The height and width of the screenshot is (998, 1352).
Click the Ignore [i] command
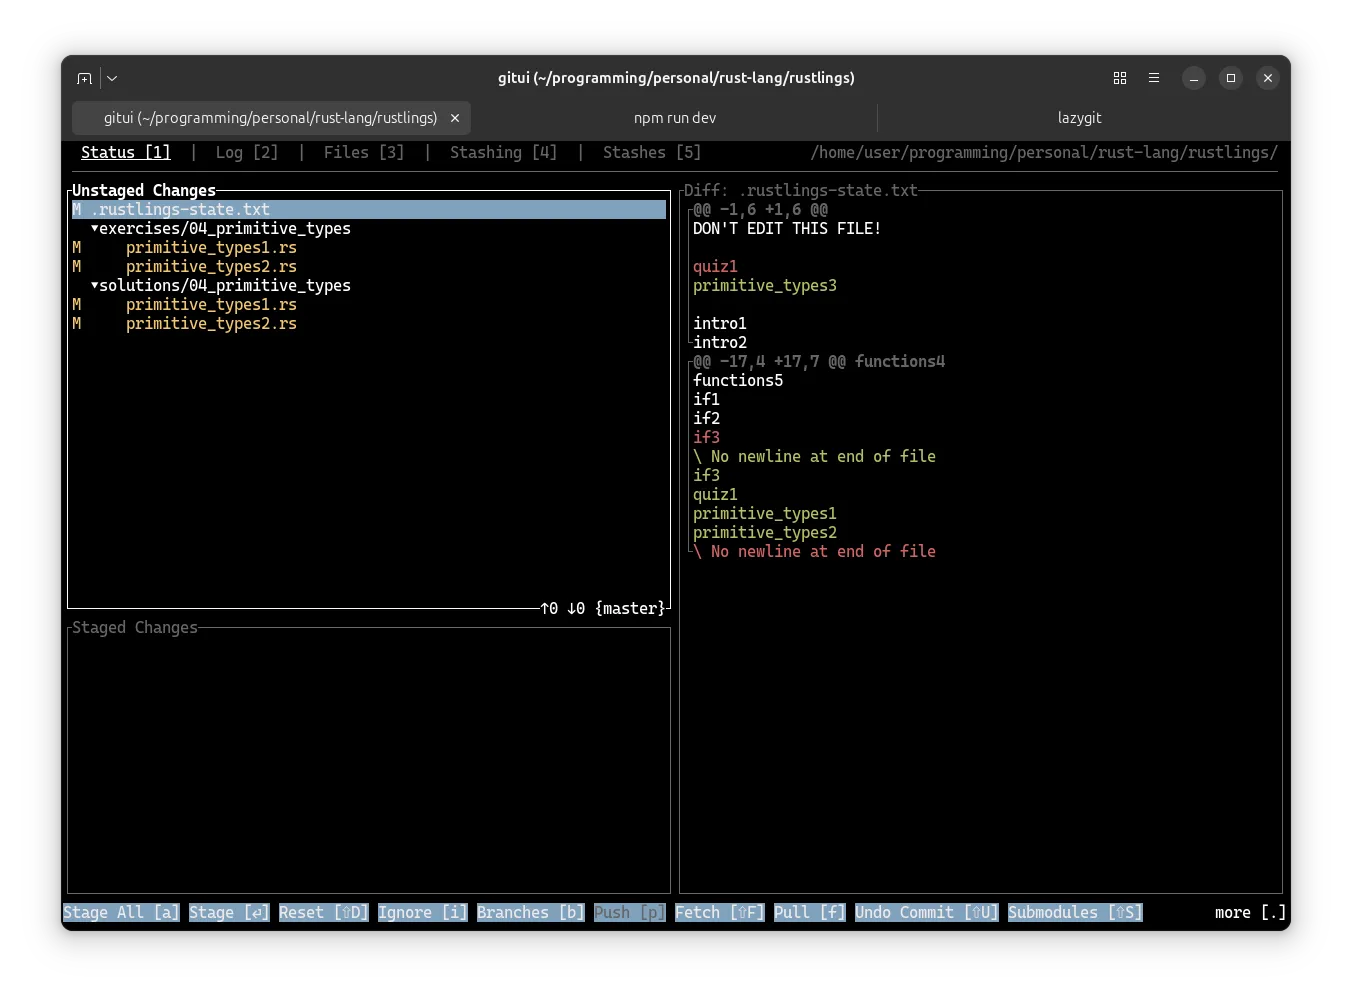pyautogui.click(x=423, y=913)
